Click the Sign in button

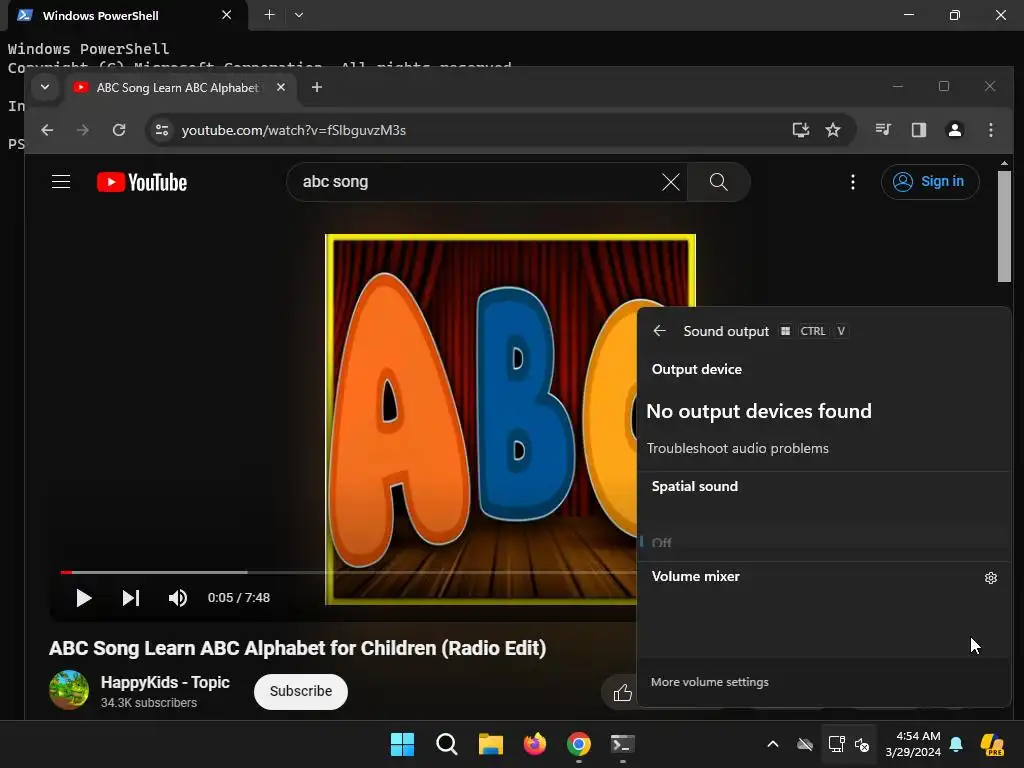click(930, 182)
